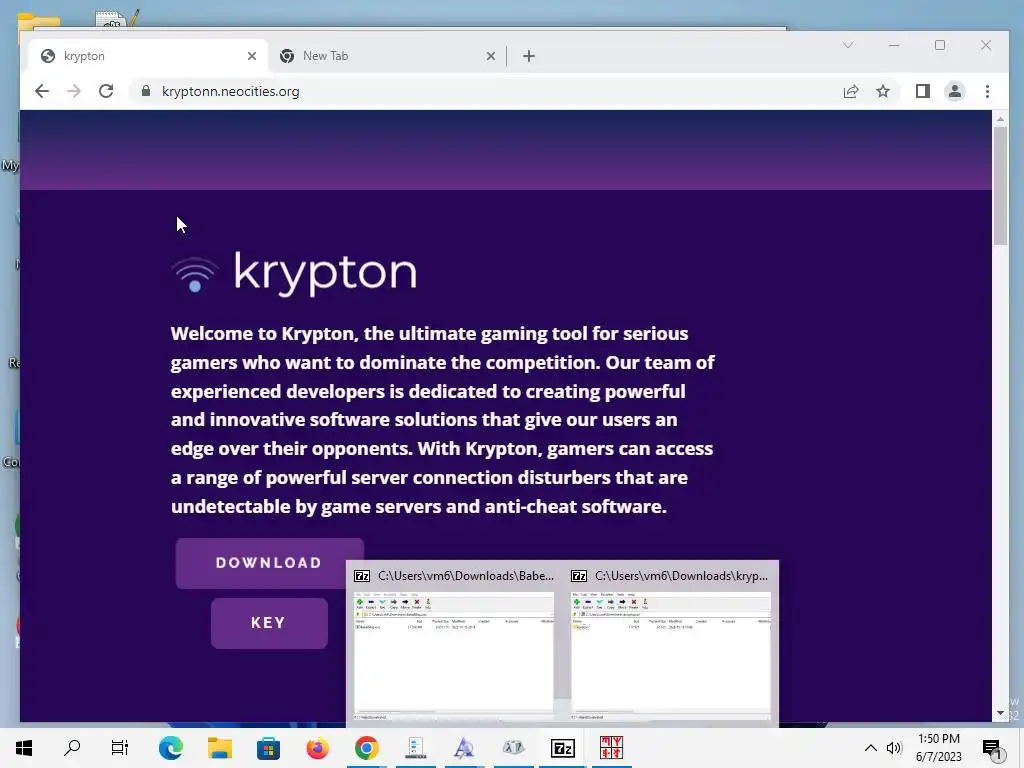Open the Chrome profile menu
This screenshot has height=768, width=1024.
pos(955,91)
